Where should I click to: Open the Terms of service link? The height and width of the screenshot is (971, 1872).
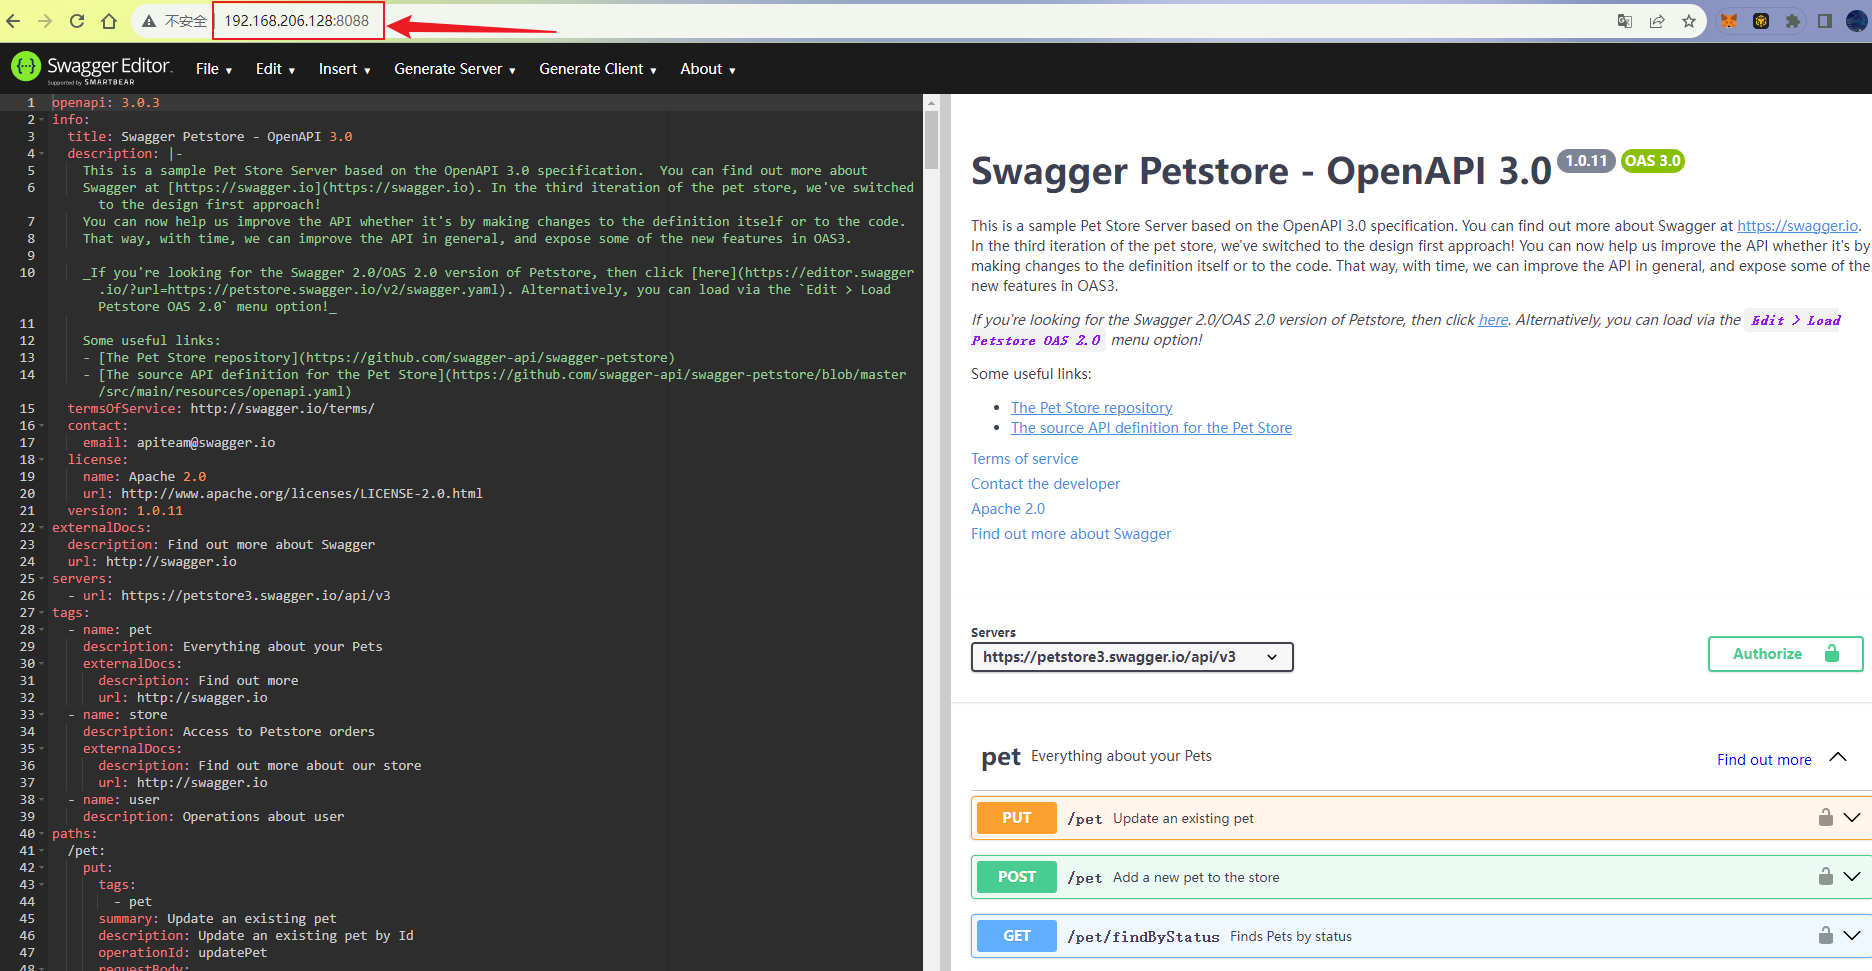coord(1024,459)
